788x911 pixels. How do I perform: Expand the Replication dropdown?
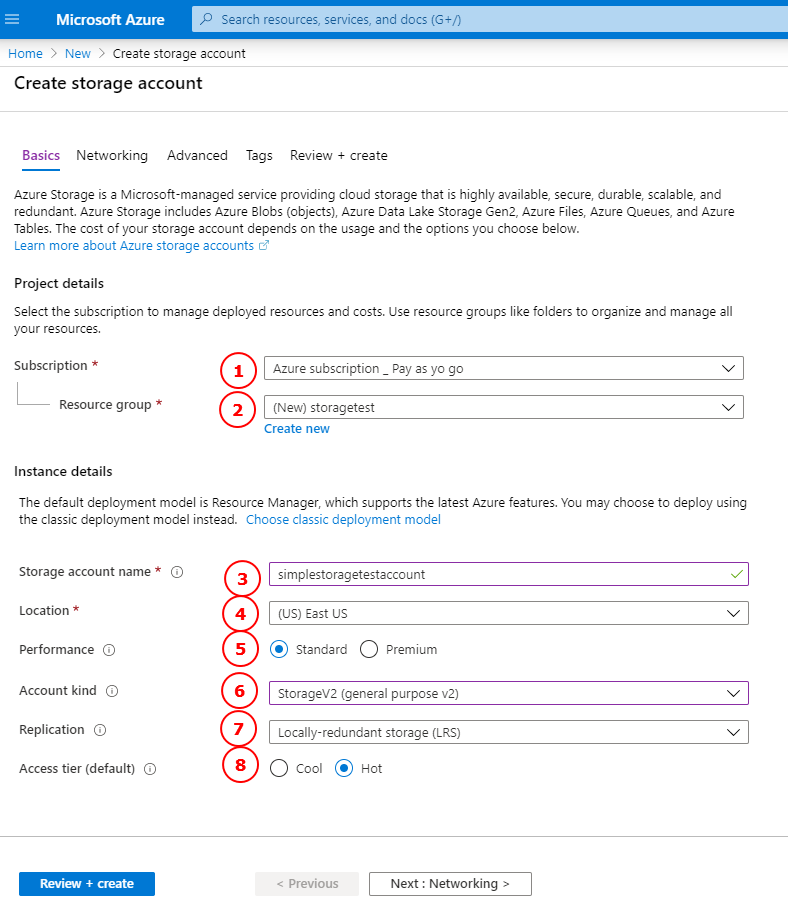pyautogui.click(x=508, y=732)
